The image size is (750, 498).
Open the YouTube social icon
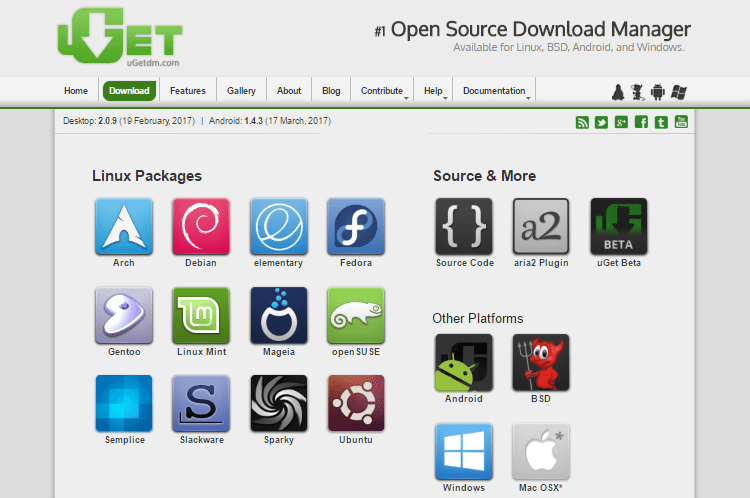click(x=681, y=122)
